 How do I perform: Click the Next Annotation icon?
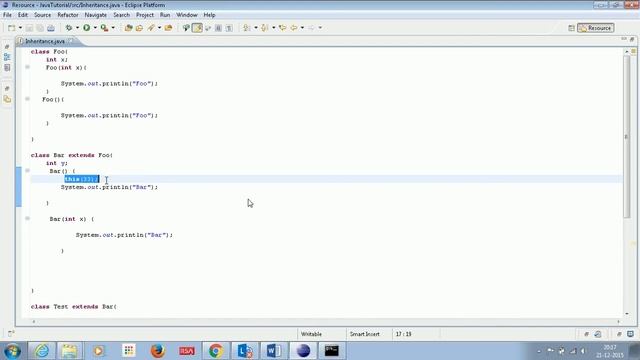pos(247,28)
